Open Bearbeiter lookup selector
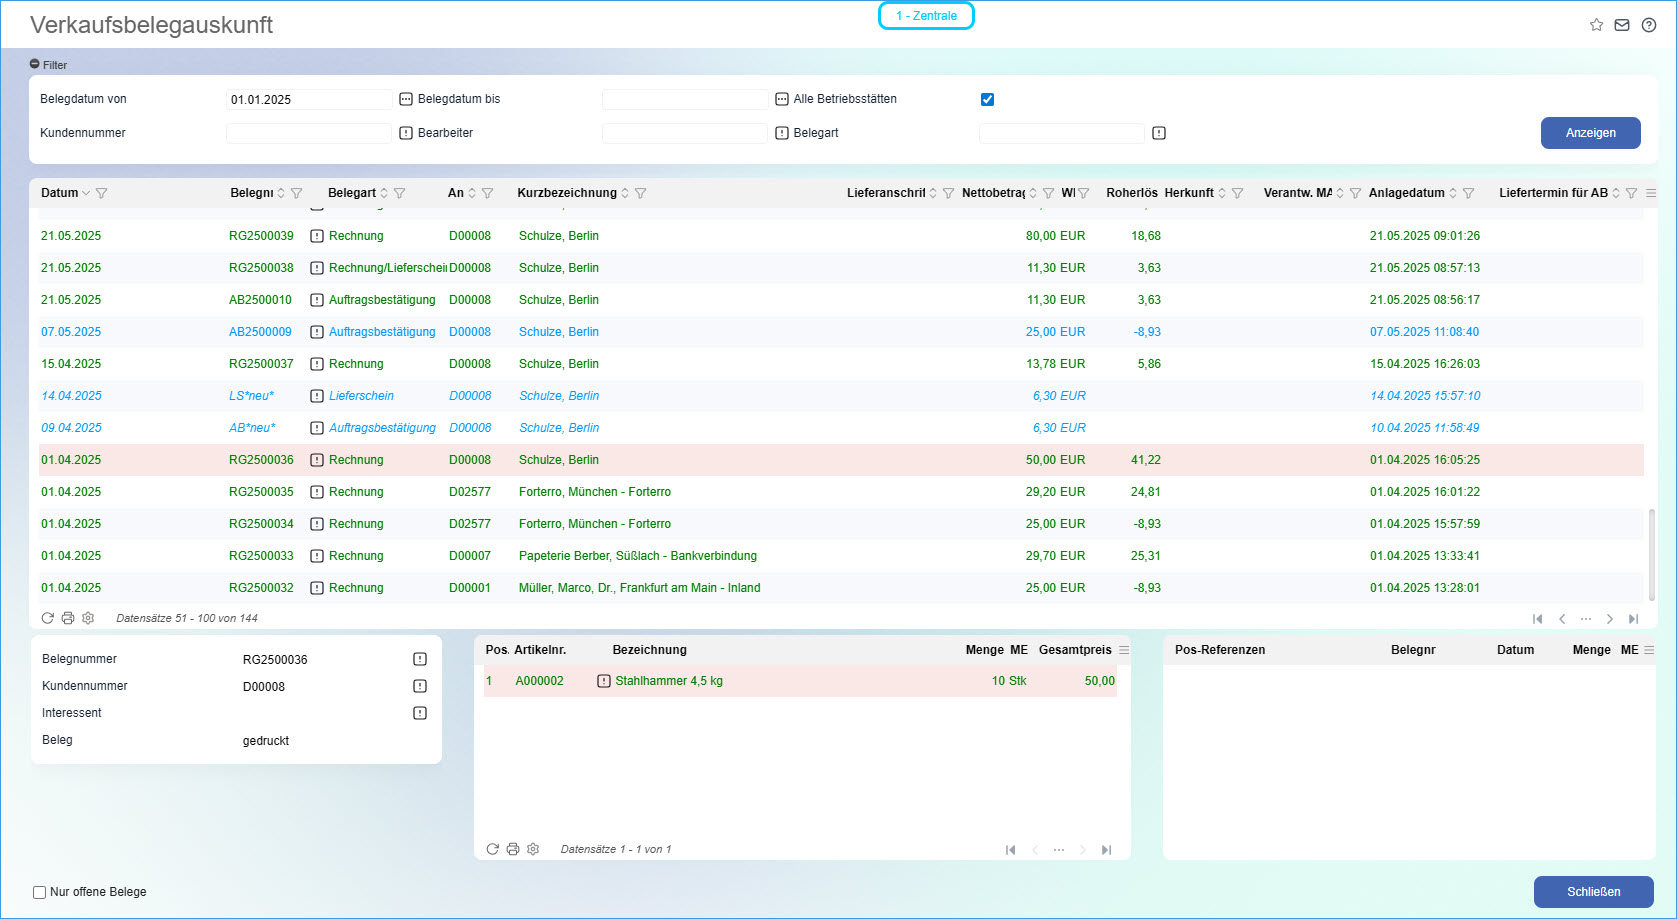Image resolution: width=1677 pixels, height=919 pixels. point(782,133)
